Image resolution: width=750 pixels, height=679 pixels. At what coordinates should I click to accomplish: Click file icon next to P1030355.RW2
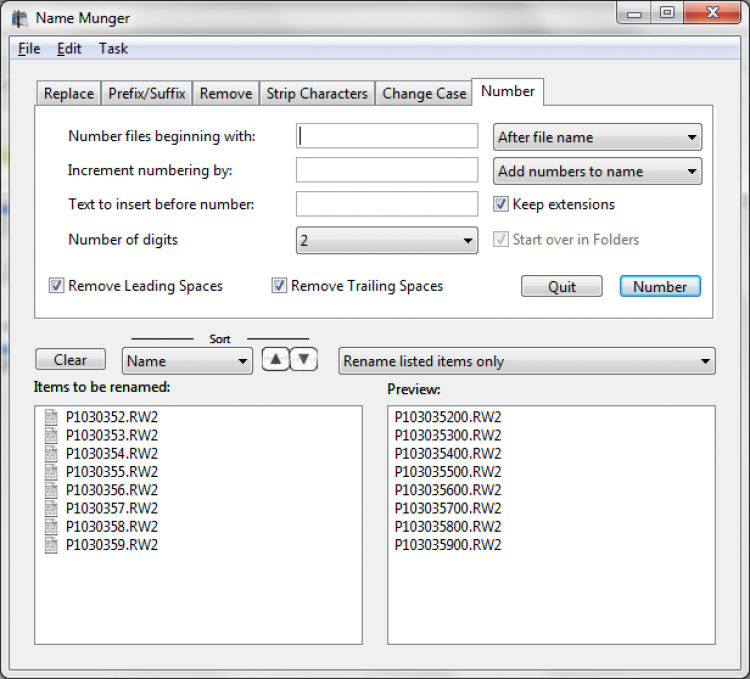(x=51, y=471)
